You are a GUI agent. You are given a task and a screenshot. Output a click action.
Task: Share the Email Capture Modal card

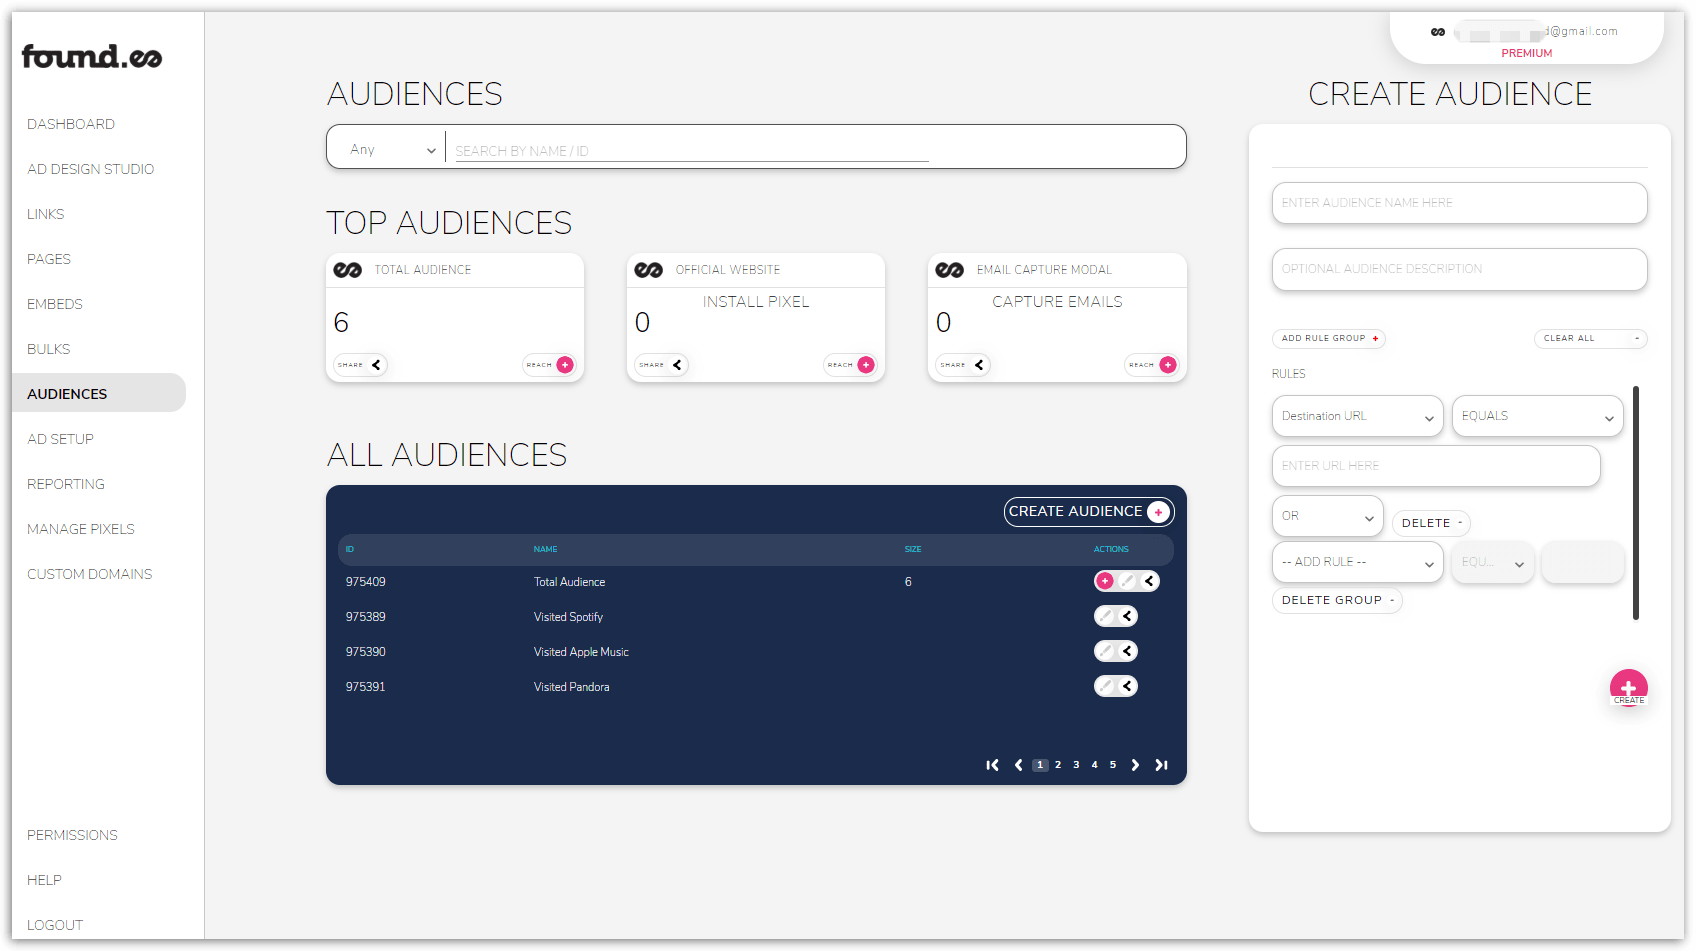point(962,365)
